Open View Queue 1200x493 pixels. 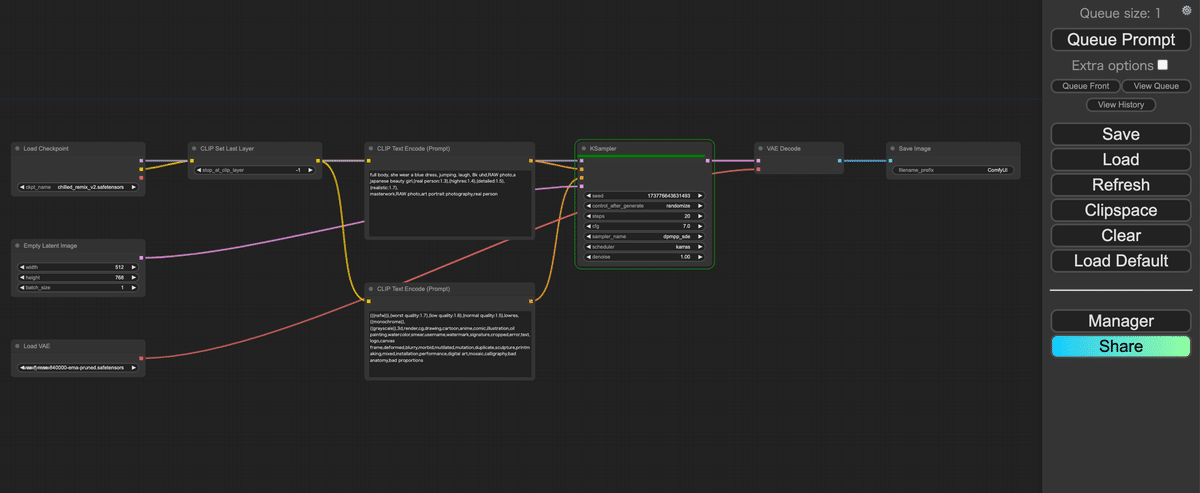point(1156,86)
